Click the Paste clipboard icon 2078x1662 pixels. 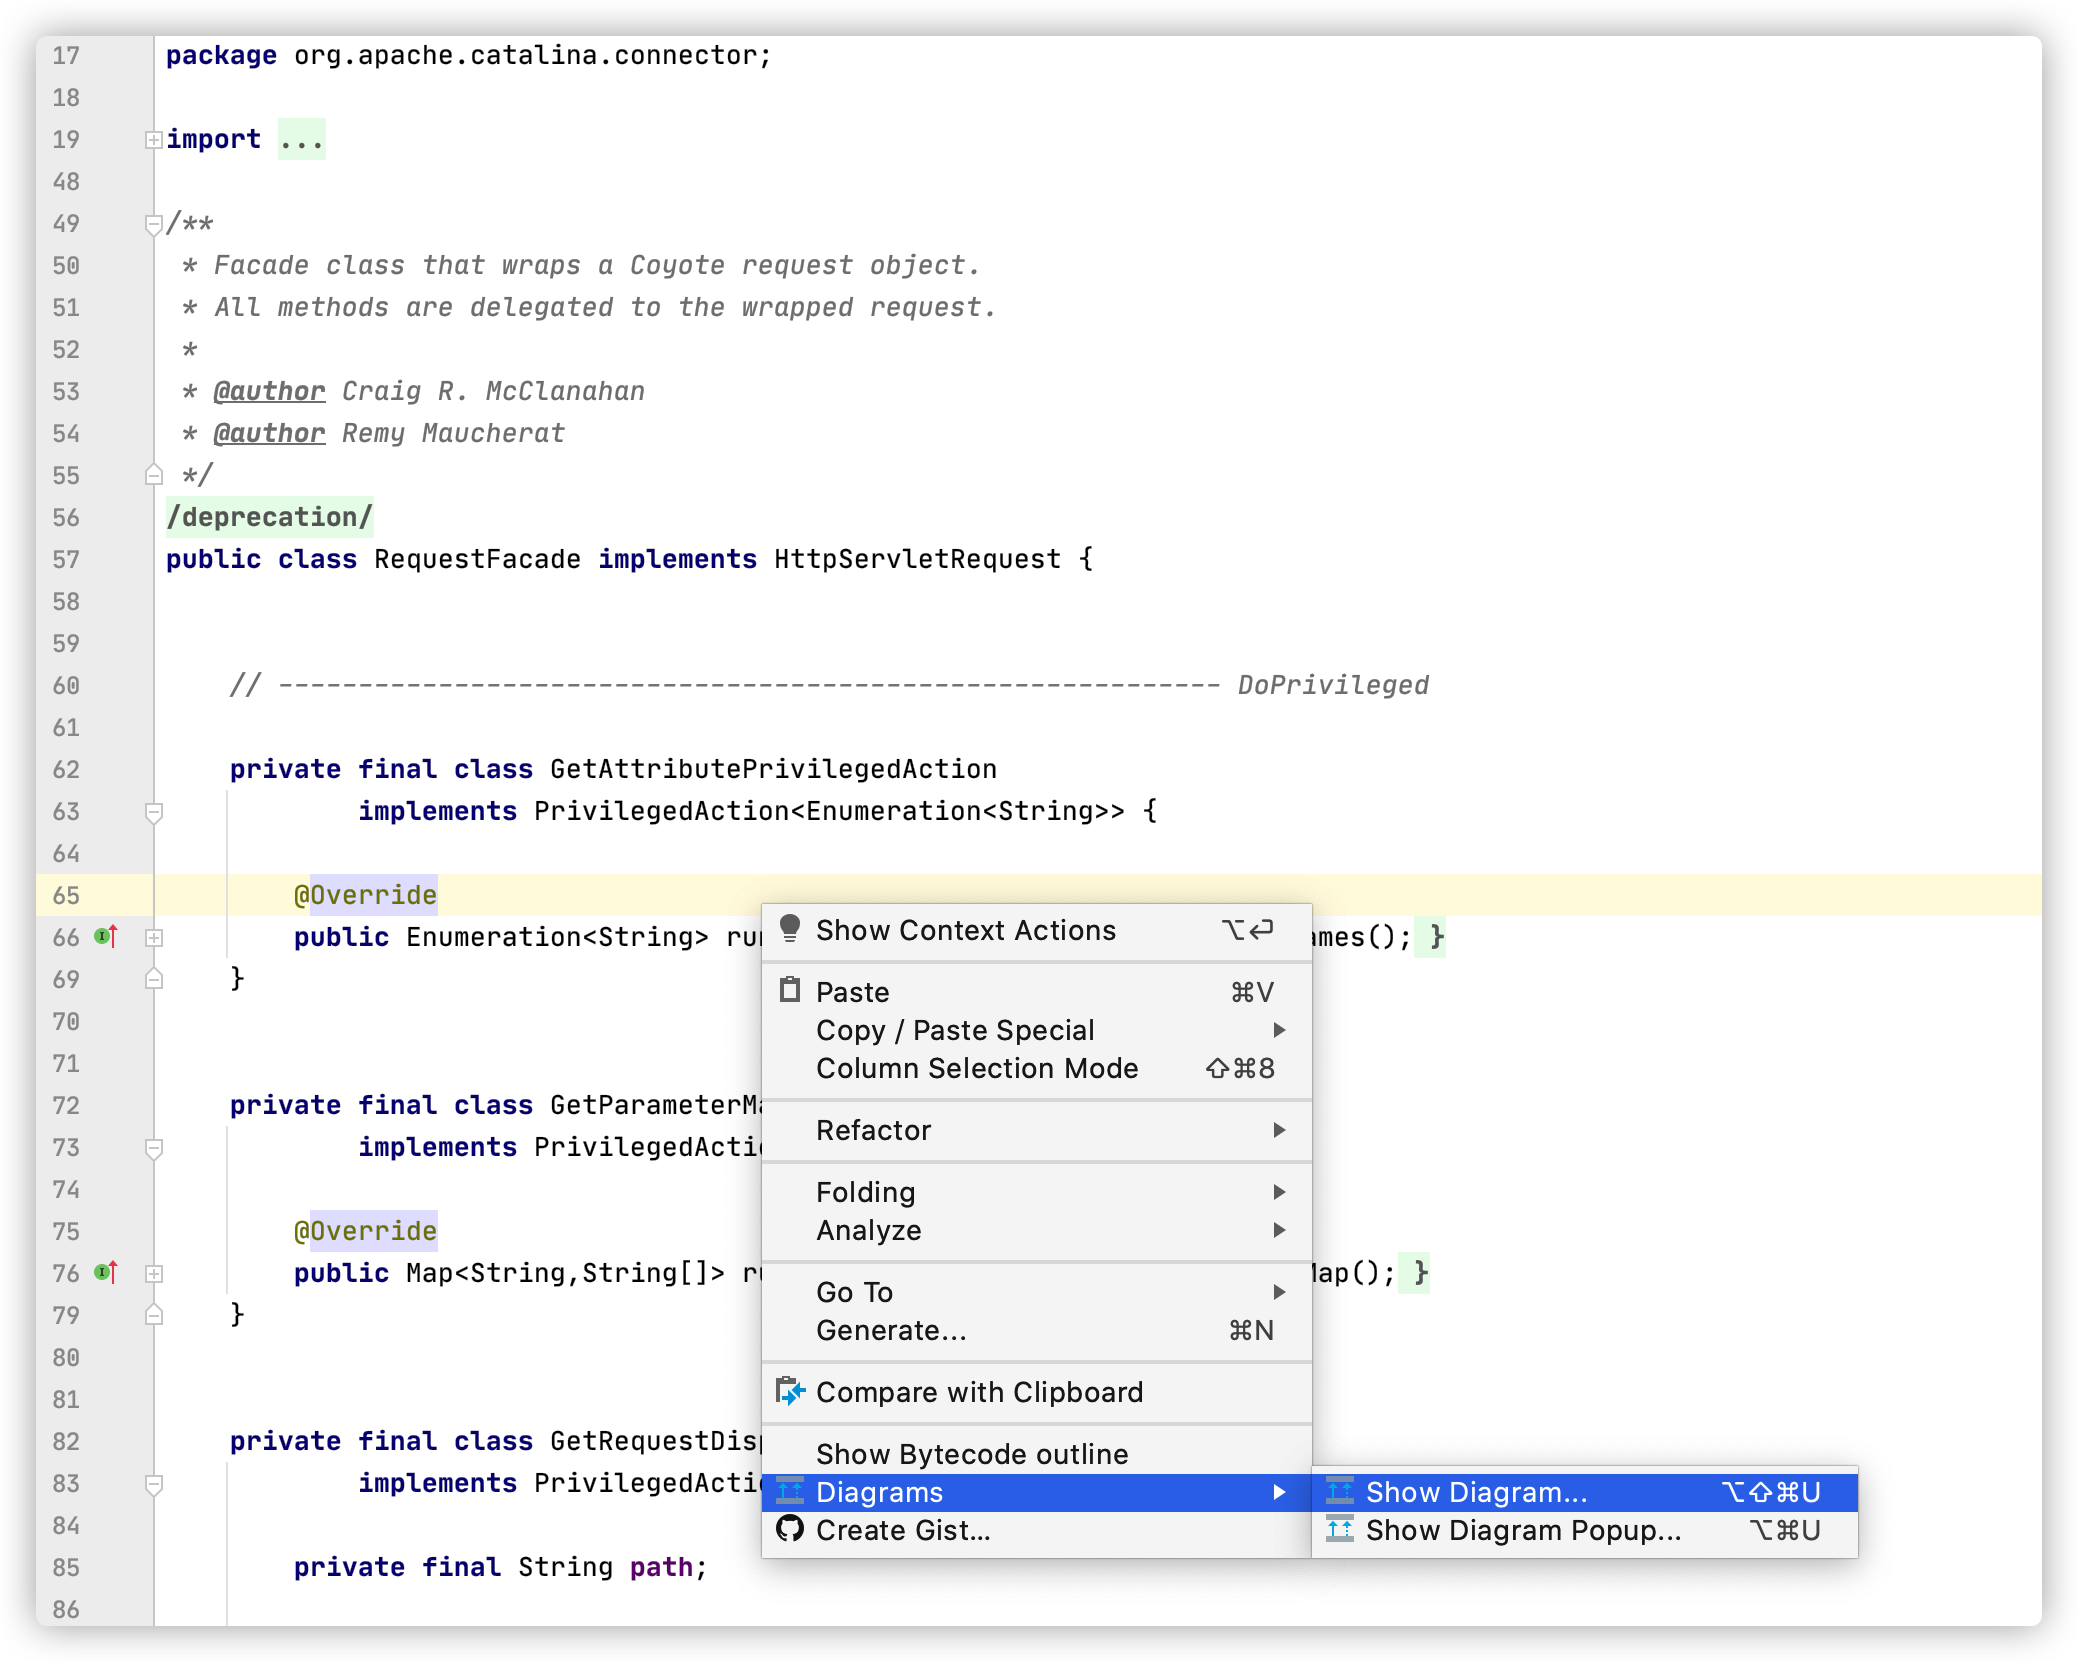coord(790,990)
